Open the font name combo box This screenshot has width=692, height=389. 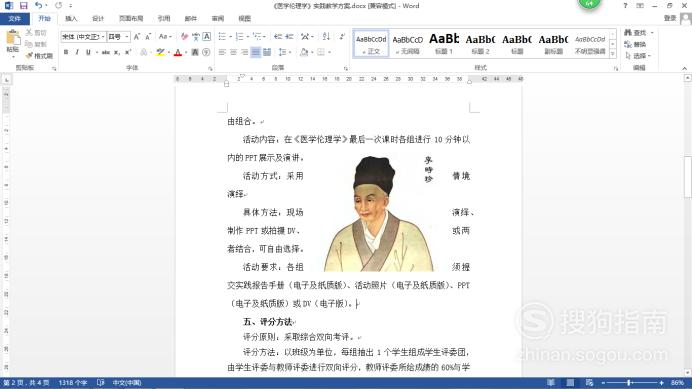point(83,37)
